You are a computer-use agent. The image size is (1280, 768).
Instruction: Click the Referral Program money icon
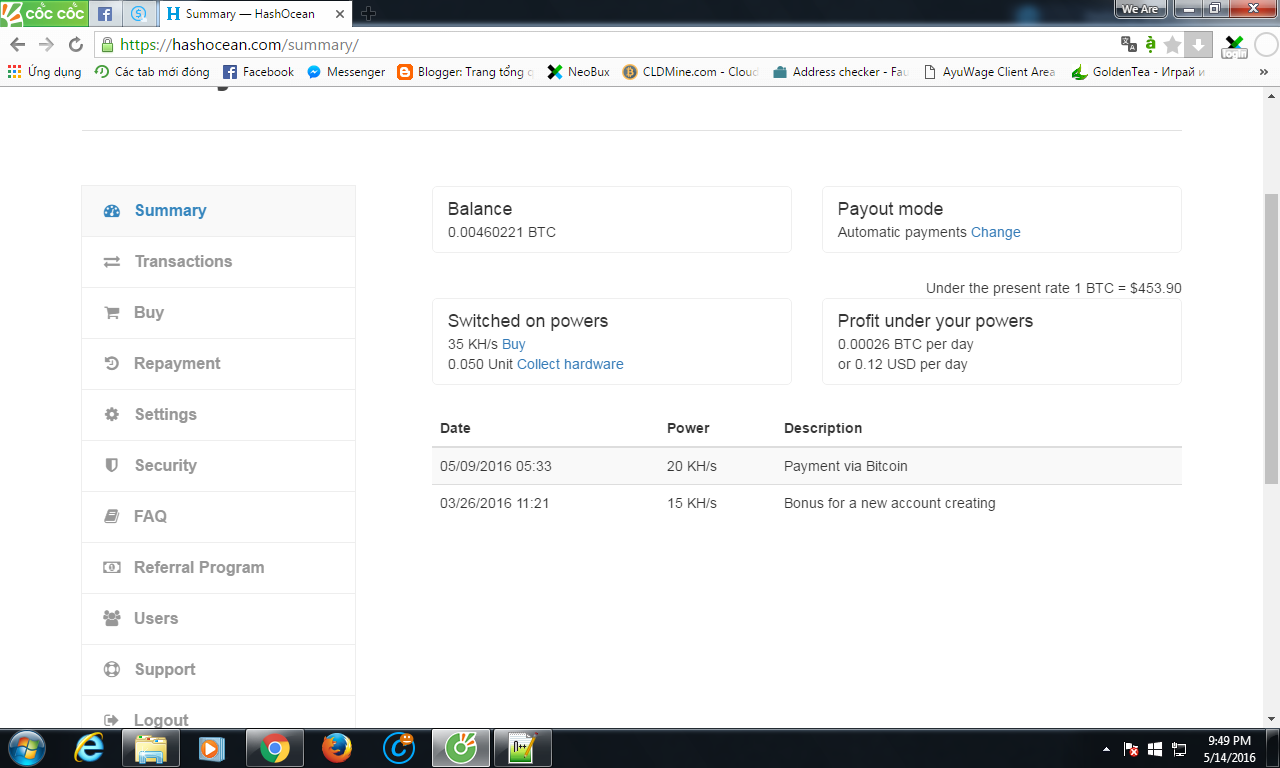pyautogui.click(x=112, y=568)
